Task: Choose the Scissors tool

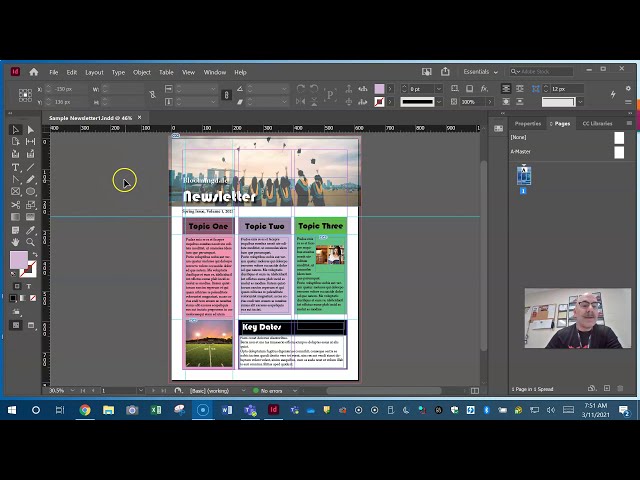Action: click(x=15, y=204)
